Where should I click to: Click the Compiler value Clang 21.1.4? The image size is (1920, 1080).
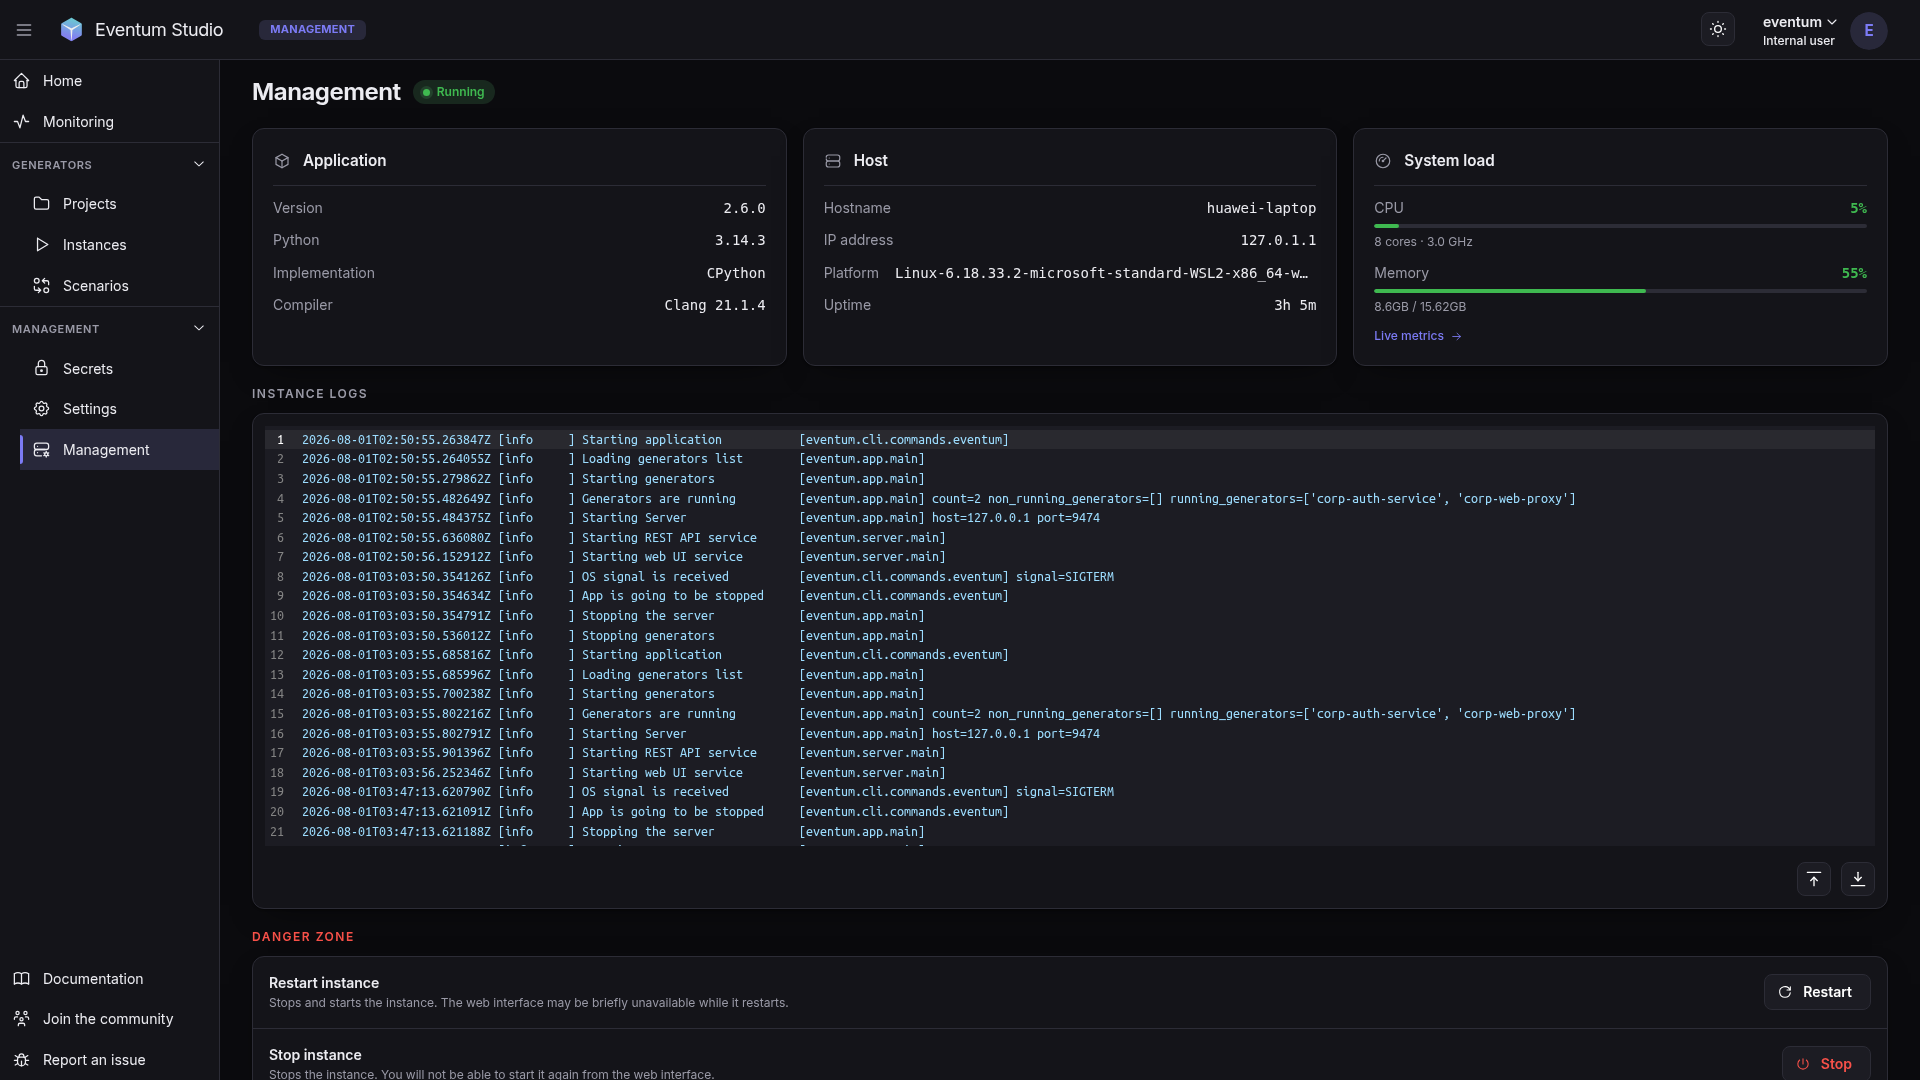point(715,305)
